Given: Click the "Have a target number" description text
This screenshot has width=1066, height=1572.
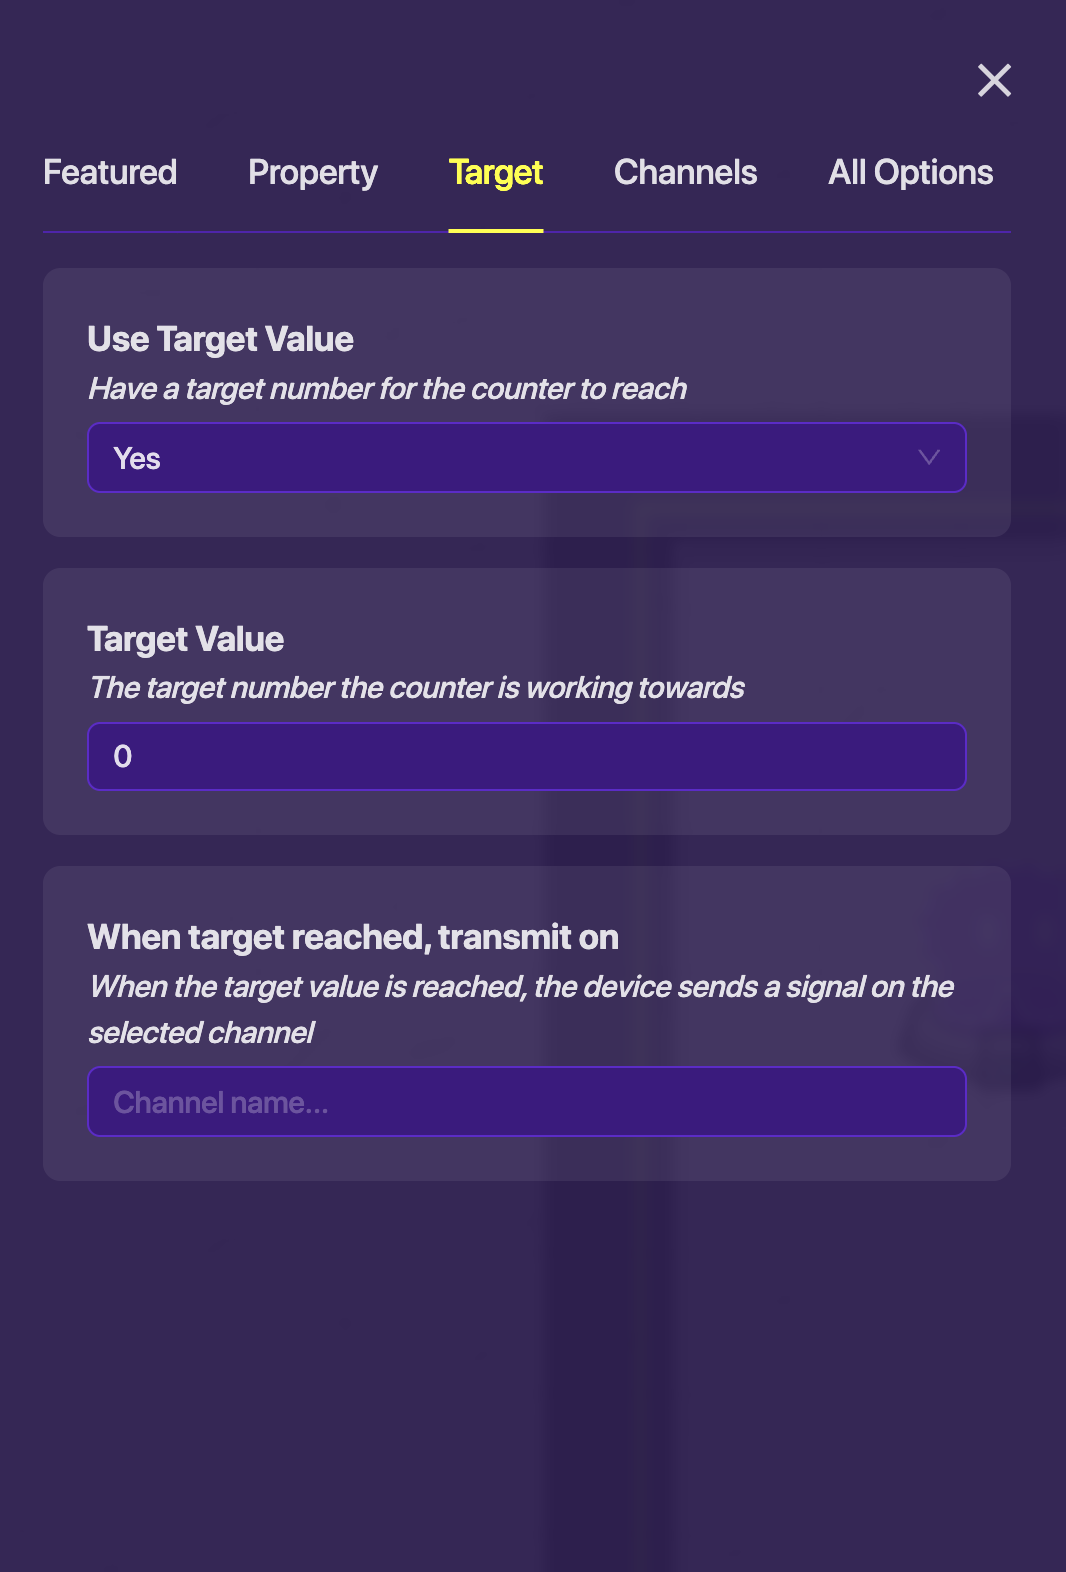Looking at the screenshot, I should point(387,388).
